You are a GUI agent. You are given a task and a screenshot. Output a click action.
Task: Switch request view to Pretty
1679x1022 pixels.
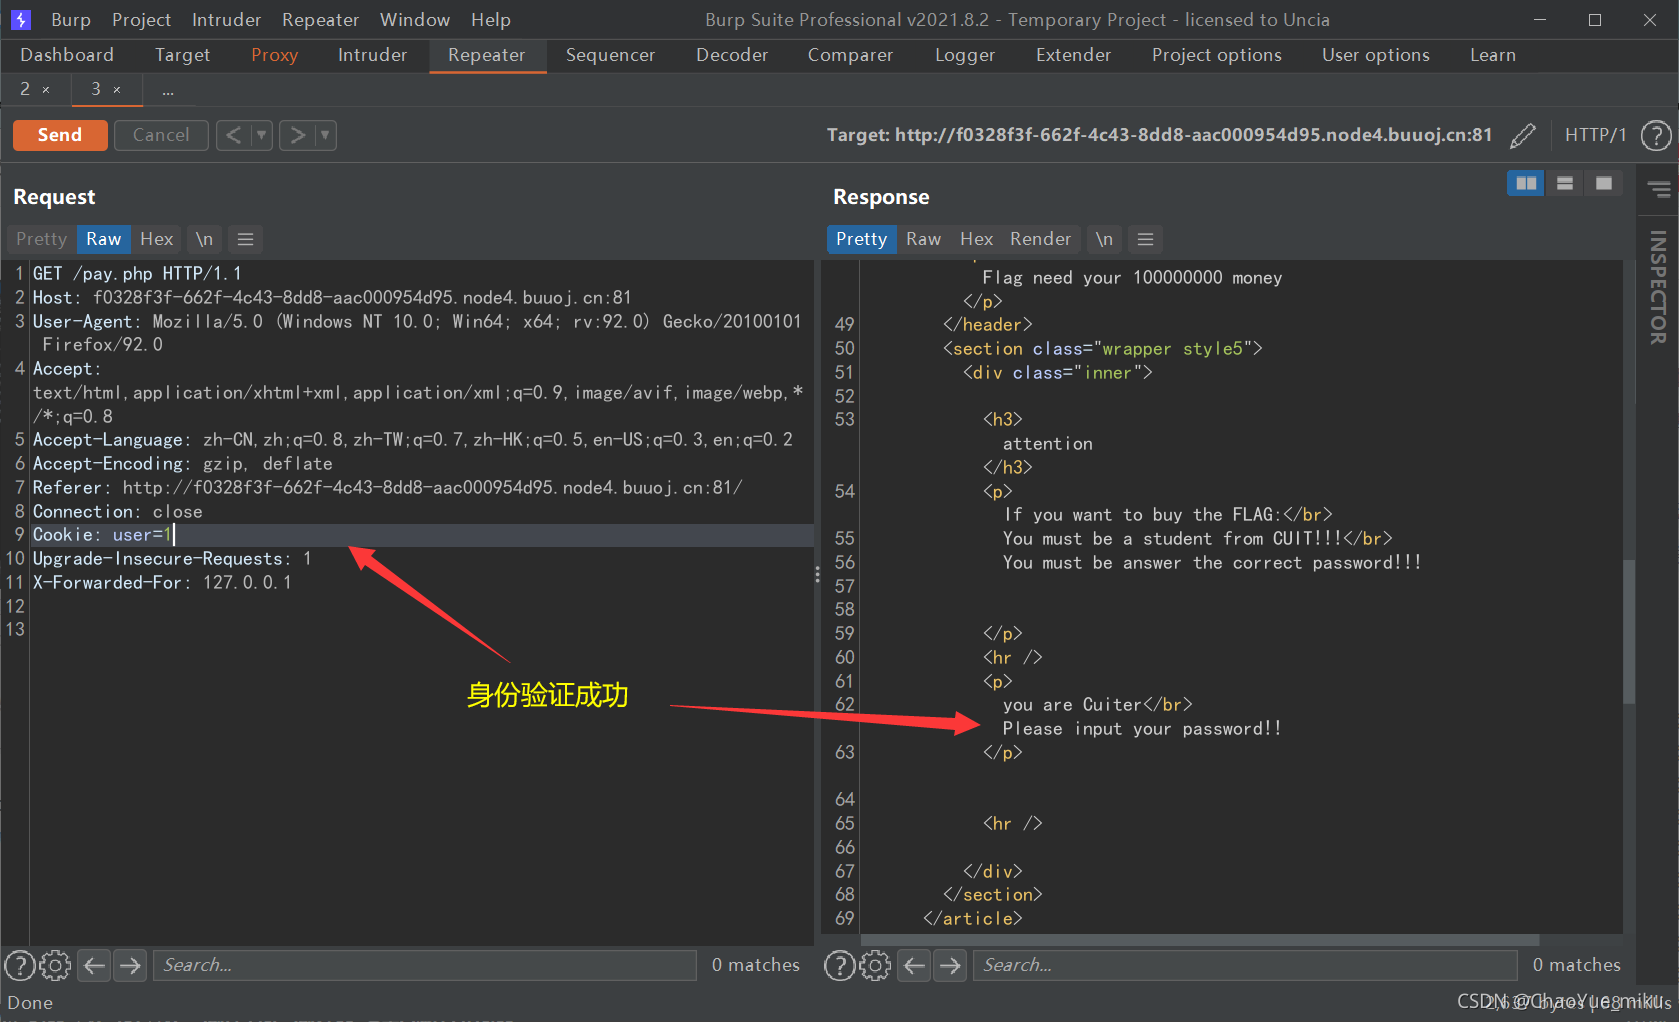point(41,239)
